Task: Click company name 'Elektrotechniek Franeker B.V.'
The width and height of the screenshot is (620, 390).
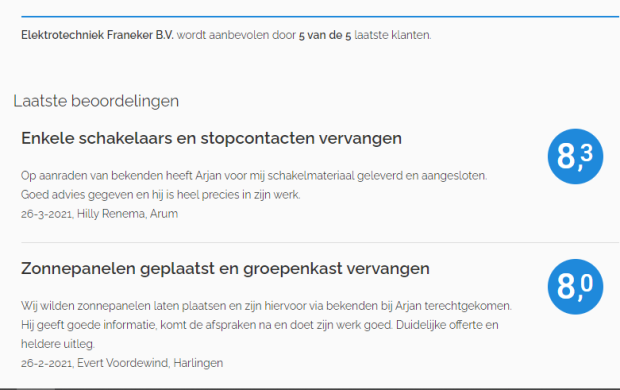Action: click(x=97, y=35)
